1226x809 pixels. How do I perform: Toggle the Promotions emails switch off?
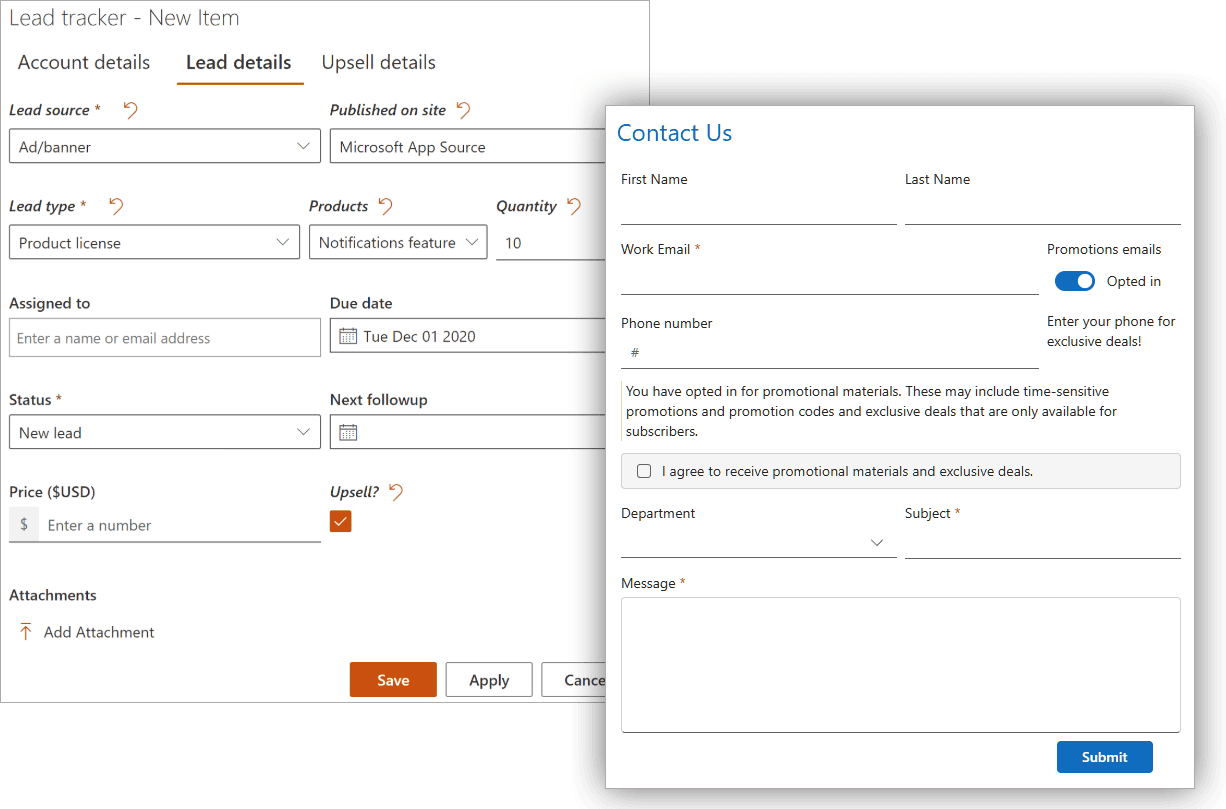point(1075,281)
